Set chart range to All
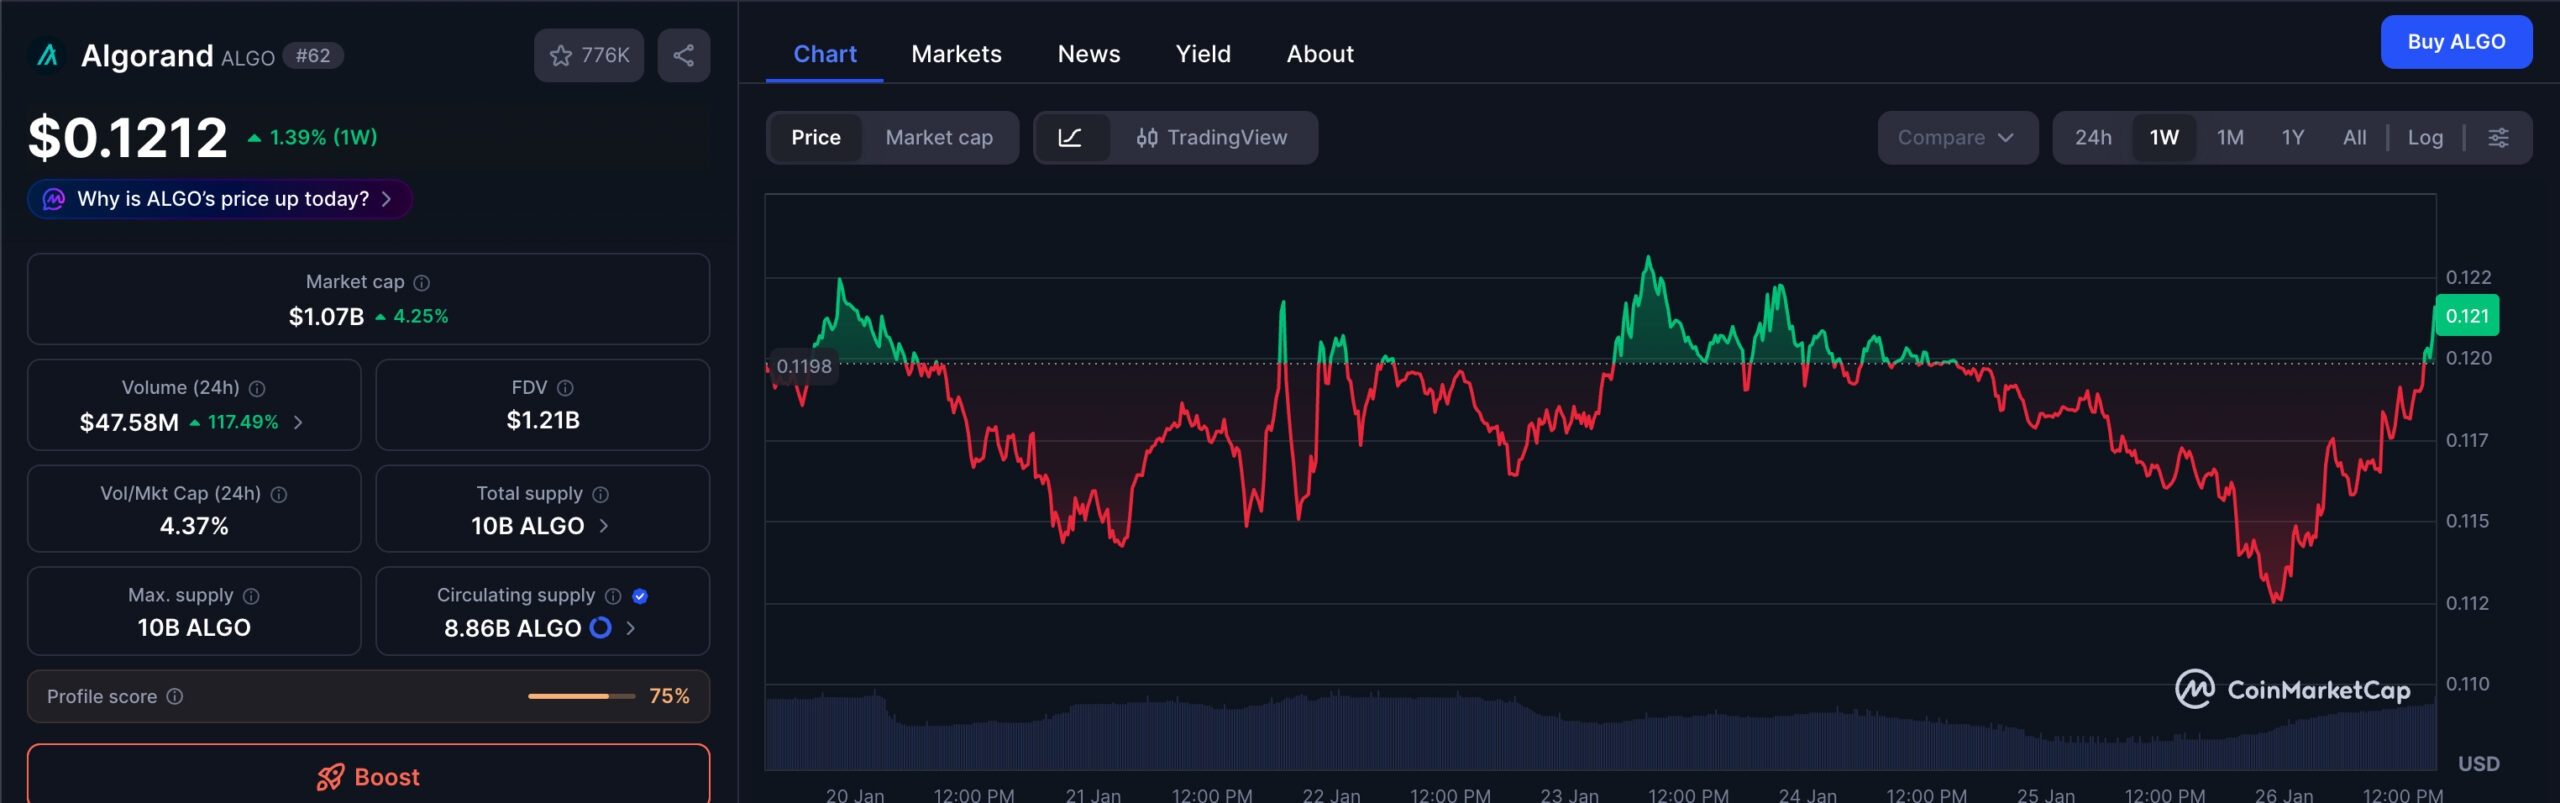This screenshot has width=2560, height=803. click(2355, 138)
